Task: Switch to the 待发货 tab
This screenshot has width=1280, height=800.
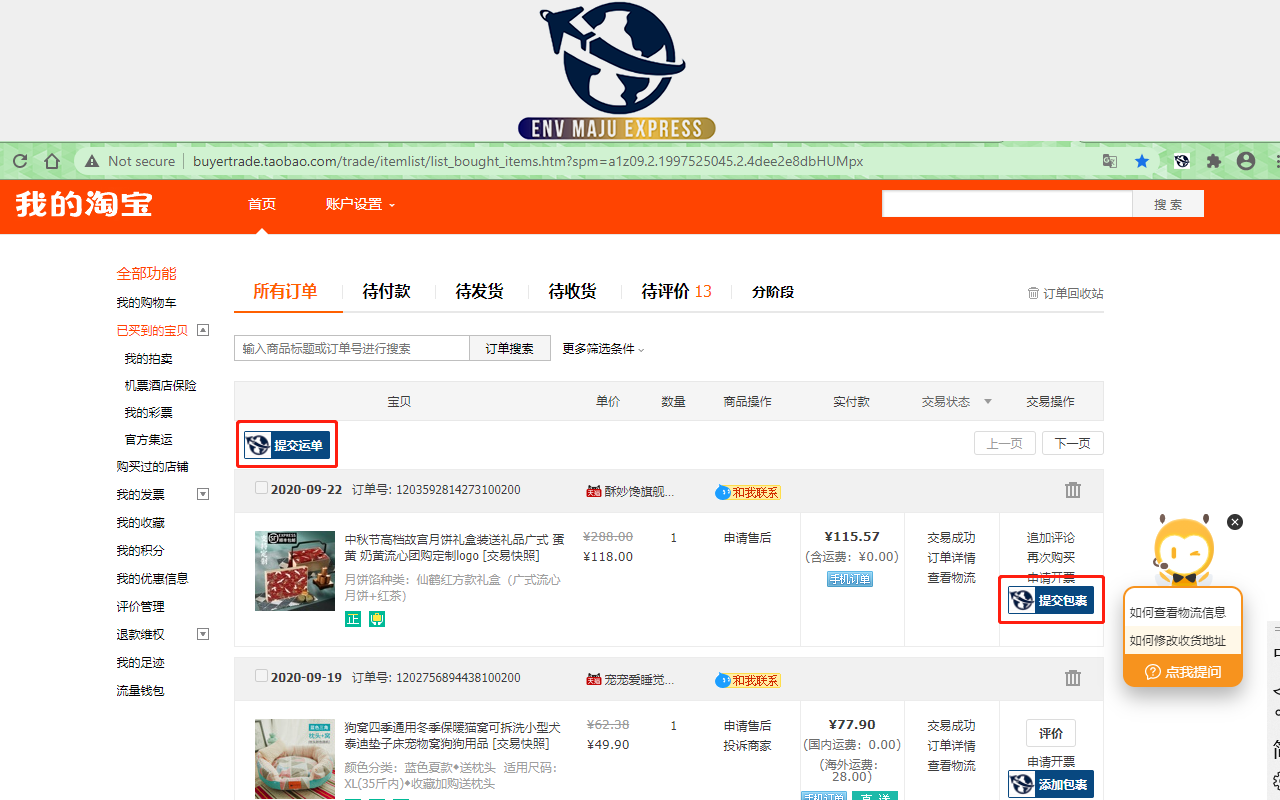Action: (x=479, y=292)
